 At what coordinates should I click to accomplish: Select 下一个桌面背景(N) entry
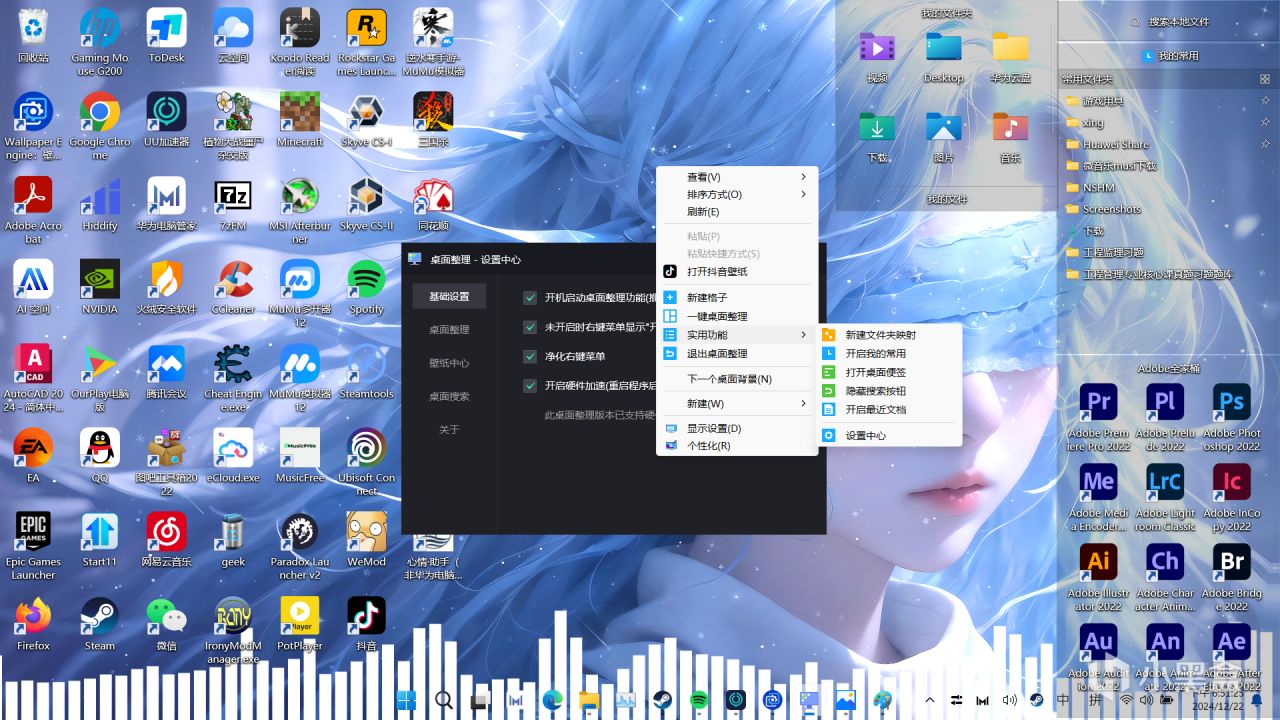[x=737, y=379]
